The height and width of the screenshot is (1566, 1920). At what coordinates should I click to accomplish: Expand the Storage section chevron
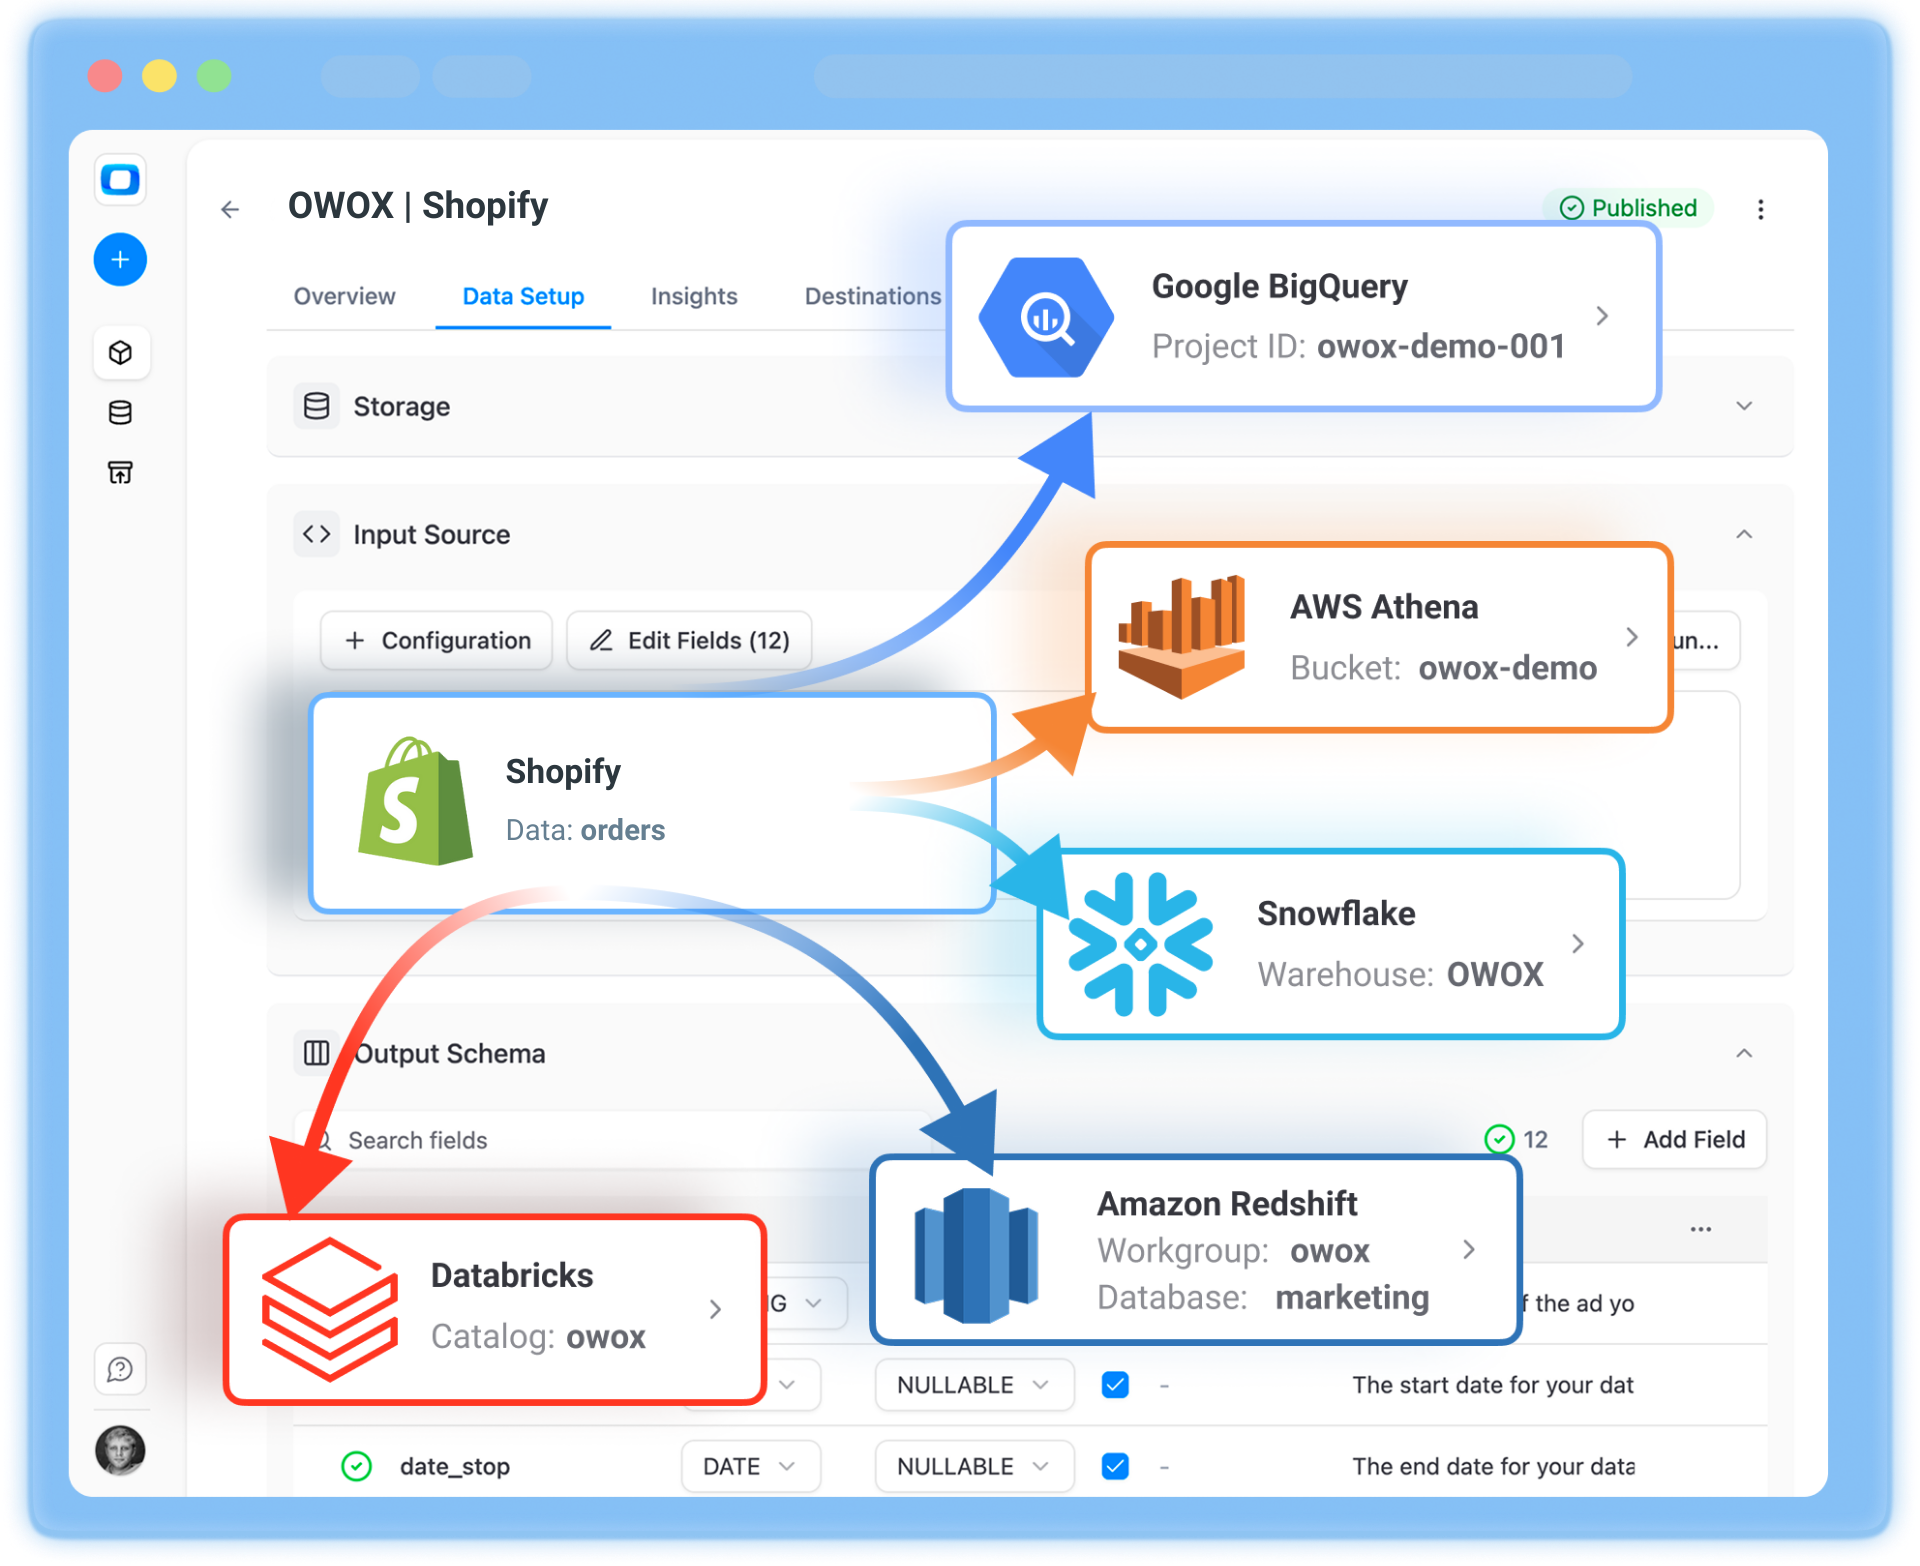click(x=1744, y=406)
